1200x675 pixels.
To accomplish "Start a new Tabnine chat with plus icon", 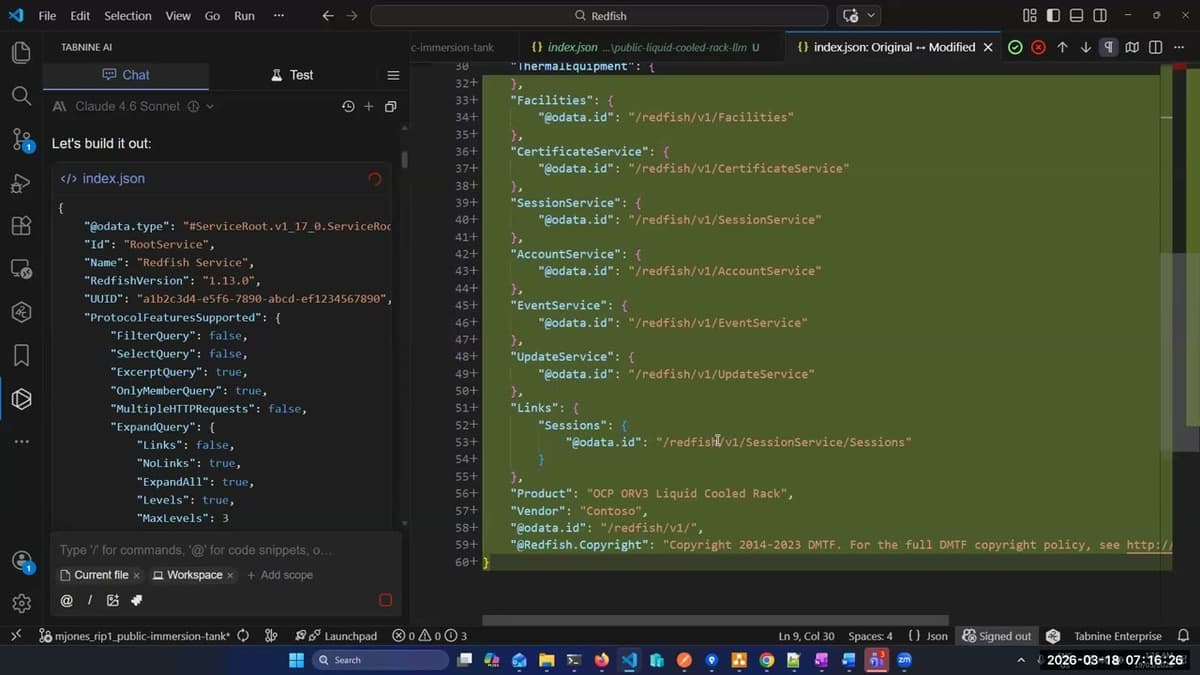I will (x=368, y=106).
